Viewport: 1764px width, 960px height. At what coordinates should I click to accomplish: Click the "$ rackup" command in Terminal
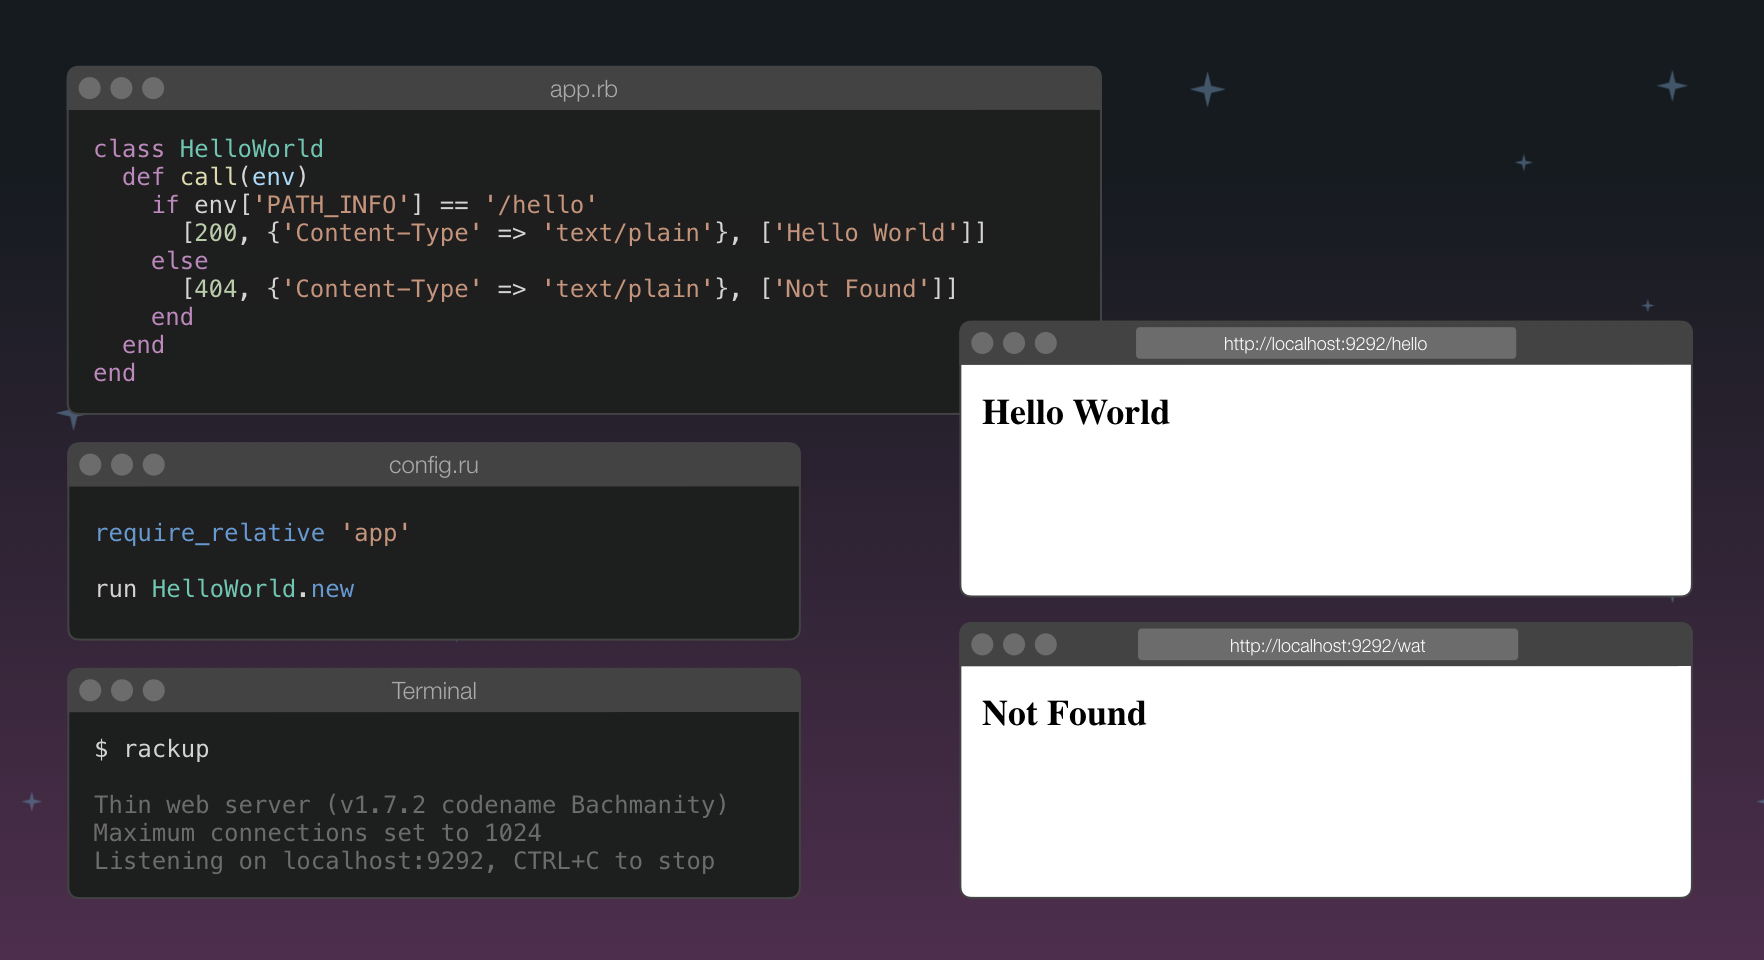152,749
